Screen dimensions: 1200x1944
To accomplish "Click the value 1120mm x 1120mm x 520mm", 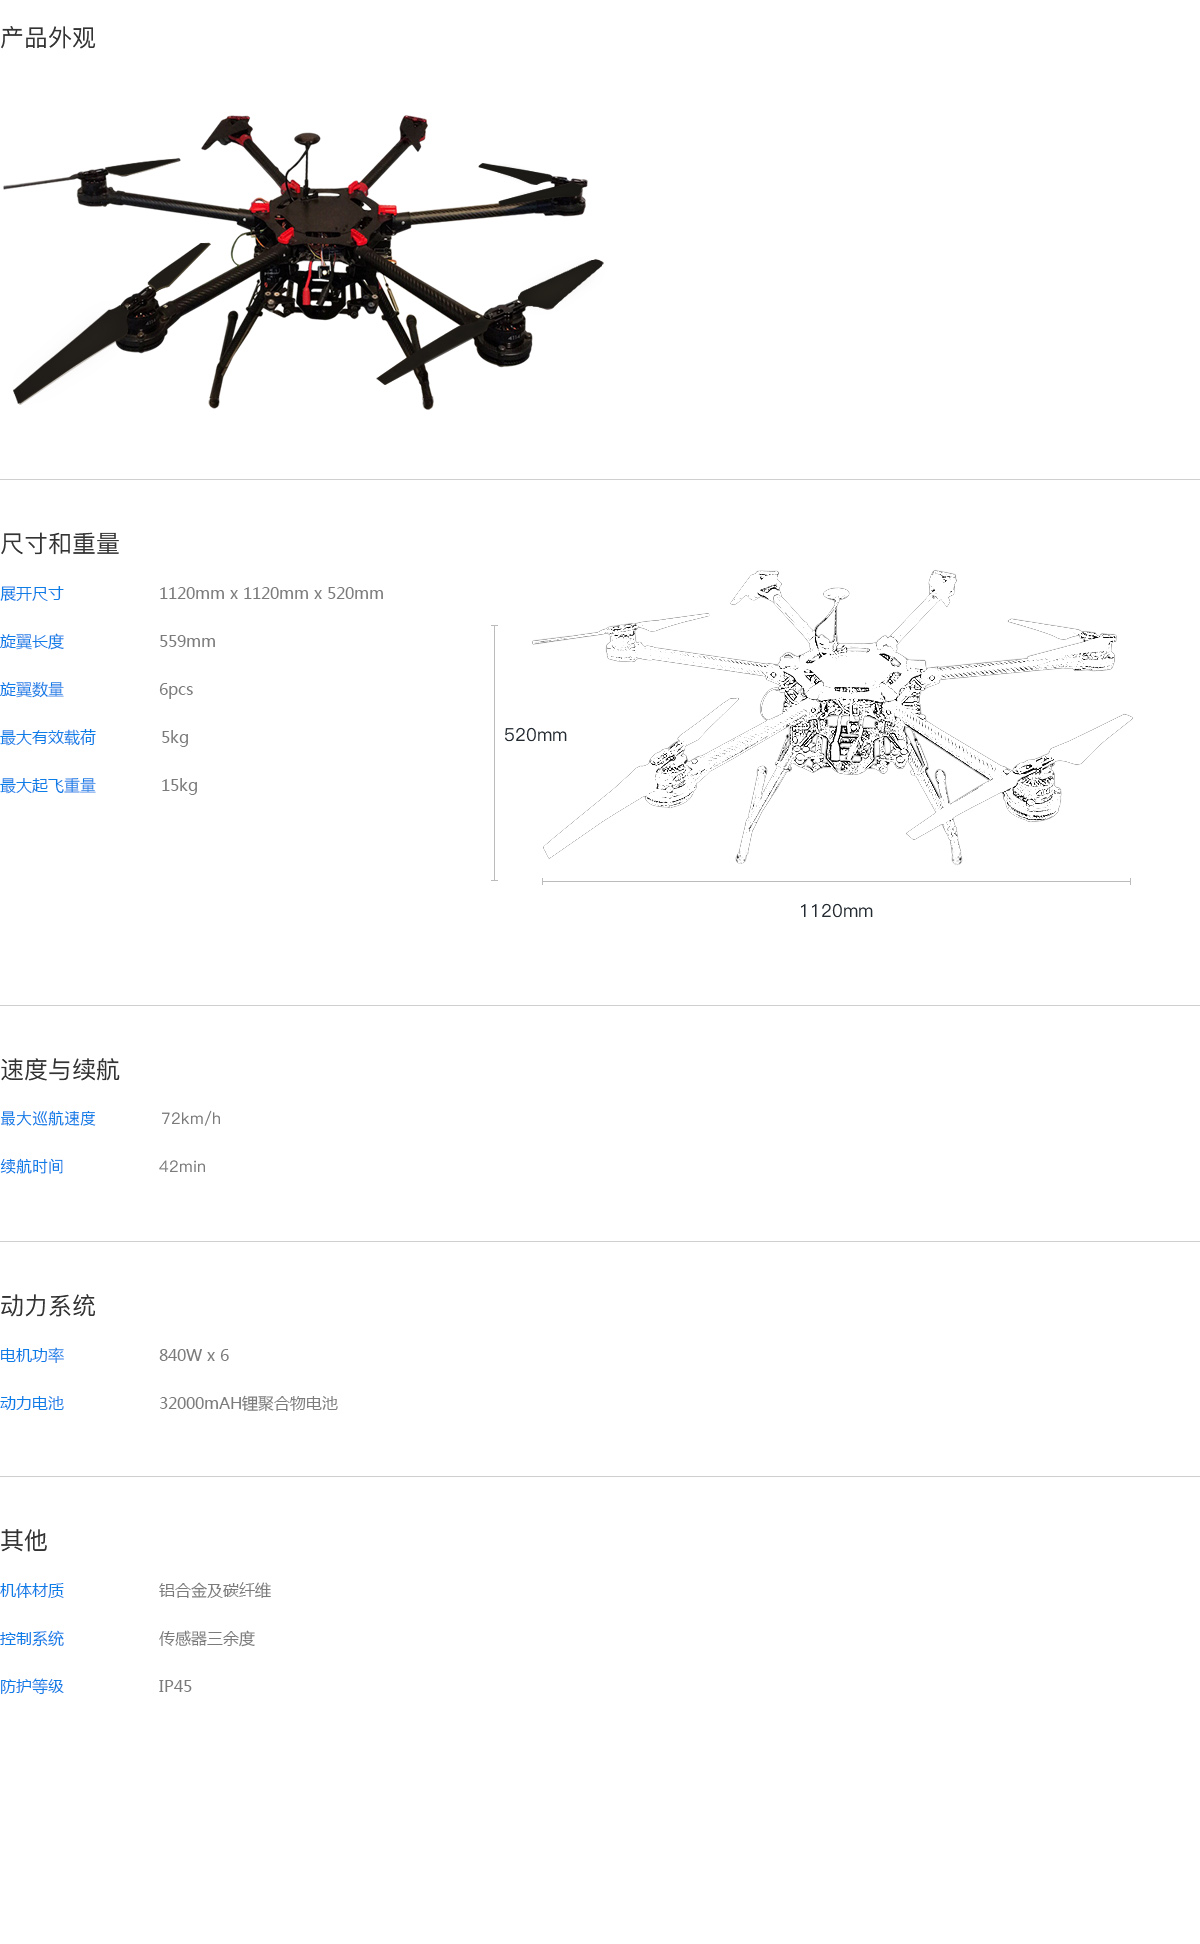I will tap(271, 593).
